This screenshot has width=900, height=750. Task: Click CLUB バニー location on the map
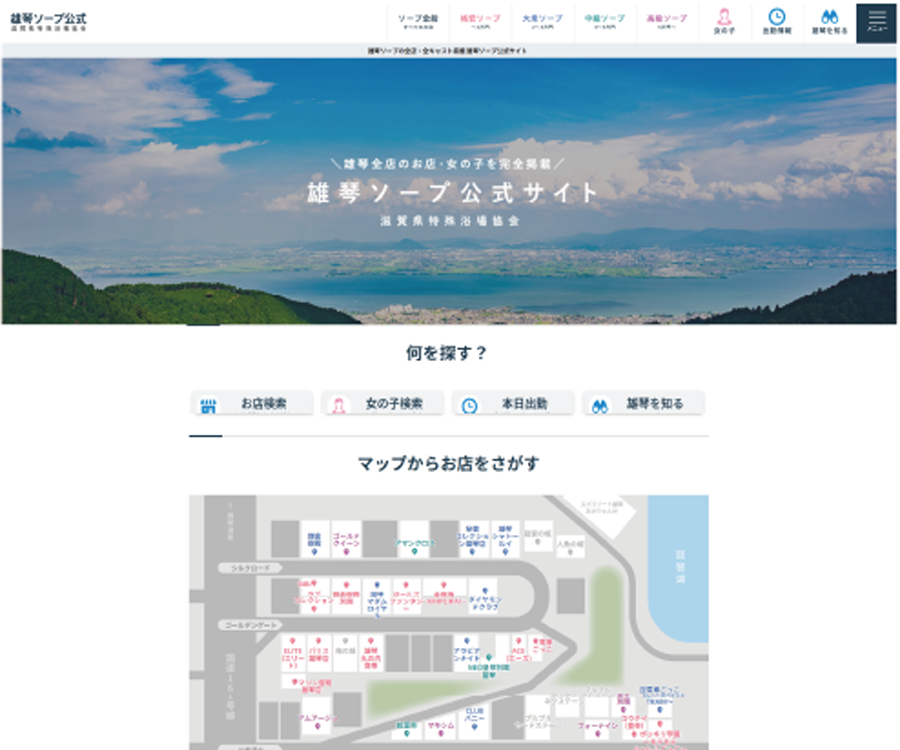click(474, 717)
